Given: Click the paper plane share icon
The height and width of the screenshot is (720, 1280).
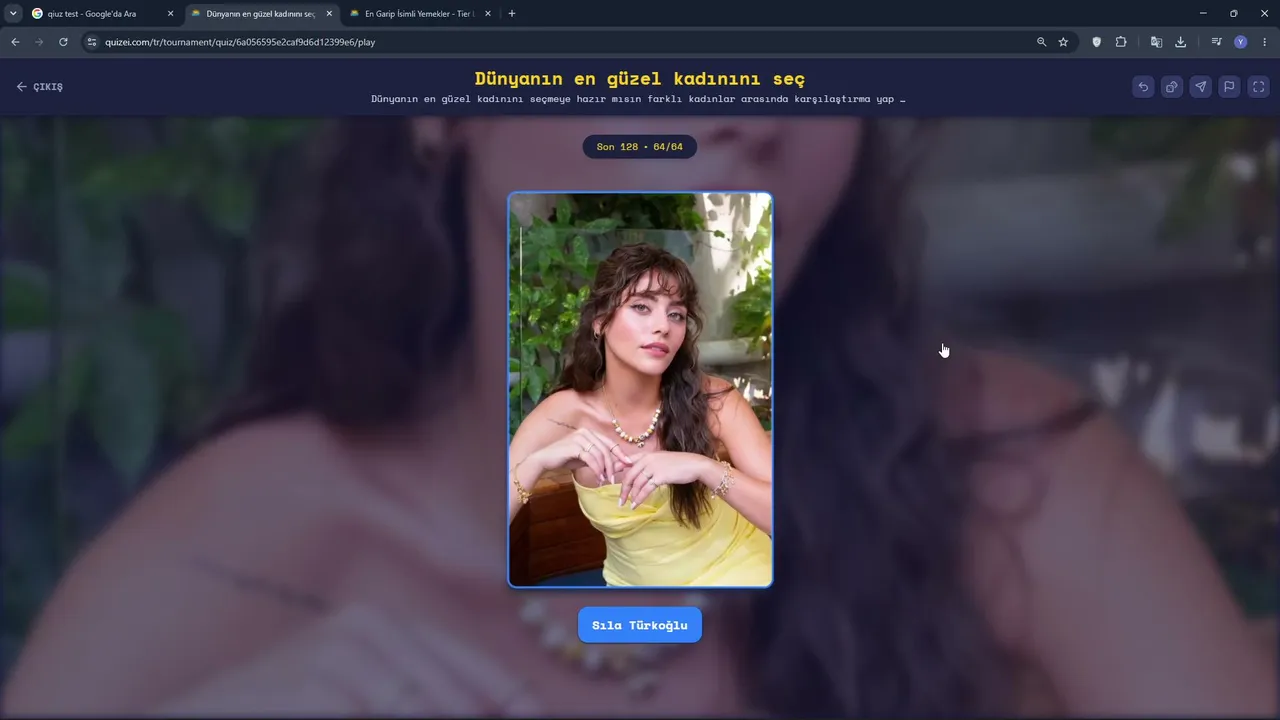Looking at the screenshot, I should [1201, 87].
